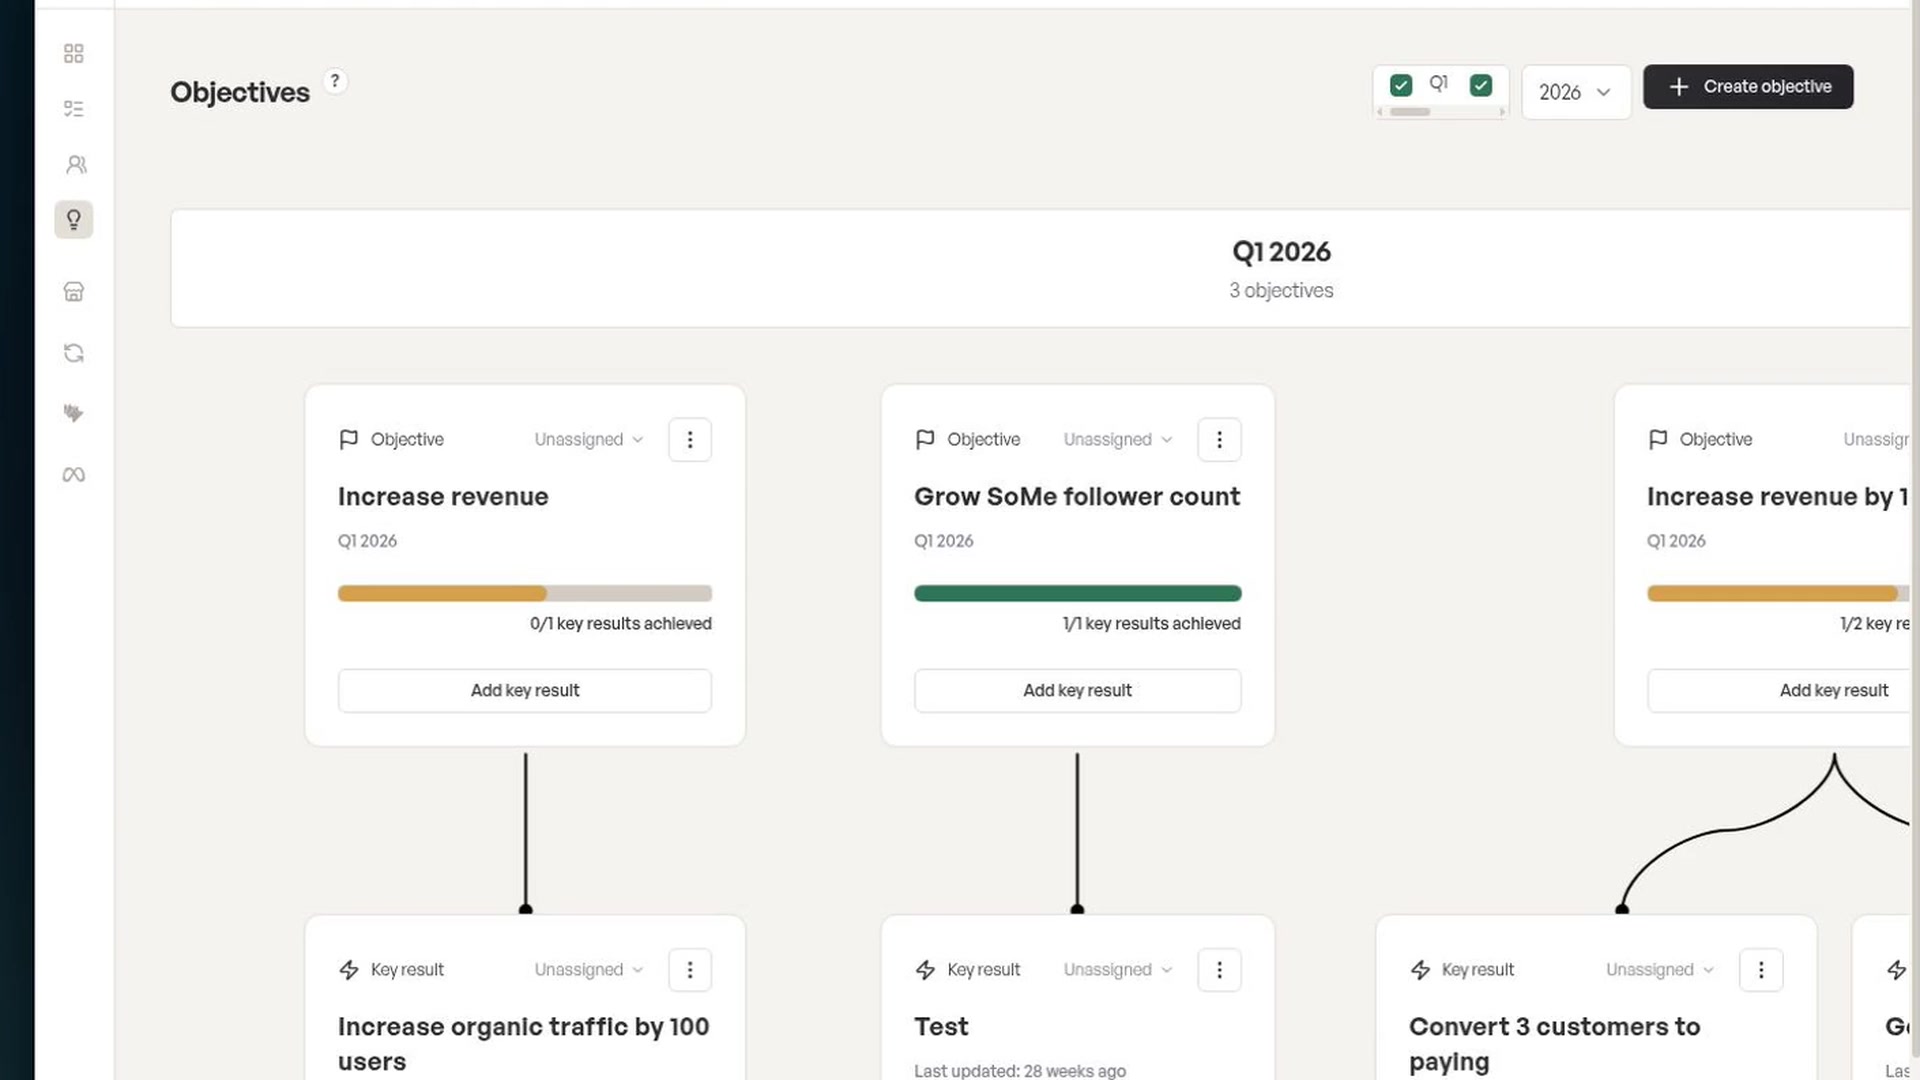Screen dimensions: 1920x1080
Task: Click the 'Grow SoMe follower count' title
Action: [x=1077, y=497]
